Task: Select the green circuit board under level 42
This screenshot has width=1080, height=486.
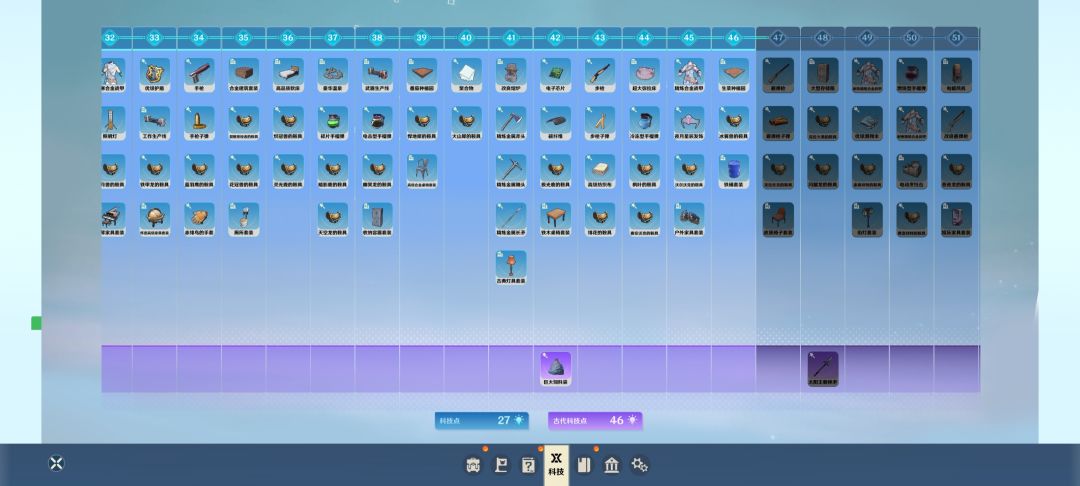Action: pos(555,75)
